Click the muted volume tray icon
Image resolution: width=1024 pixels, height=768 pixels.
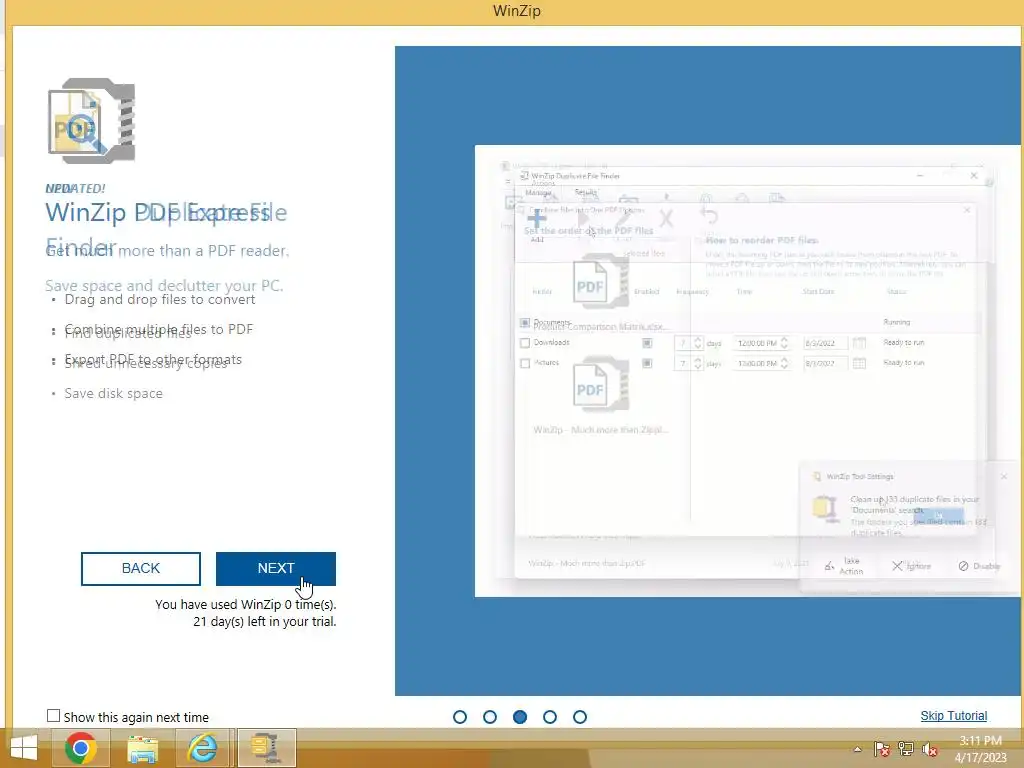pyautogui.click(x=929, y=749)
